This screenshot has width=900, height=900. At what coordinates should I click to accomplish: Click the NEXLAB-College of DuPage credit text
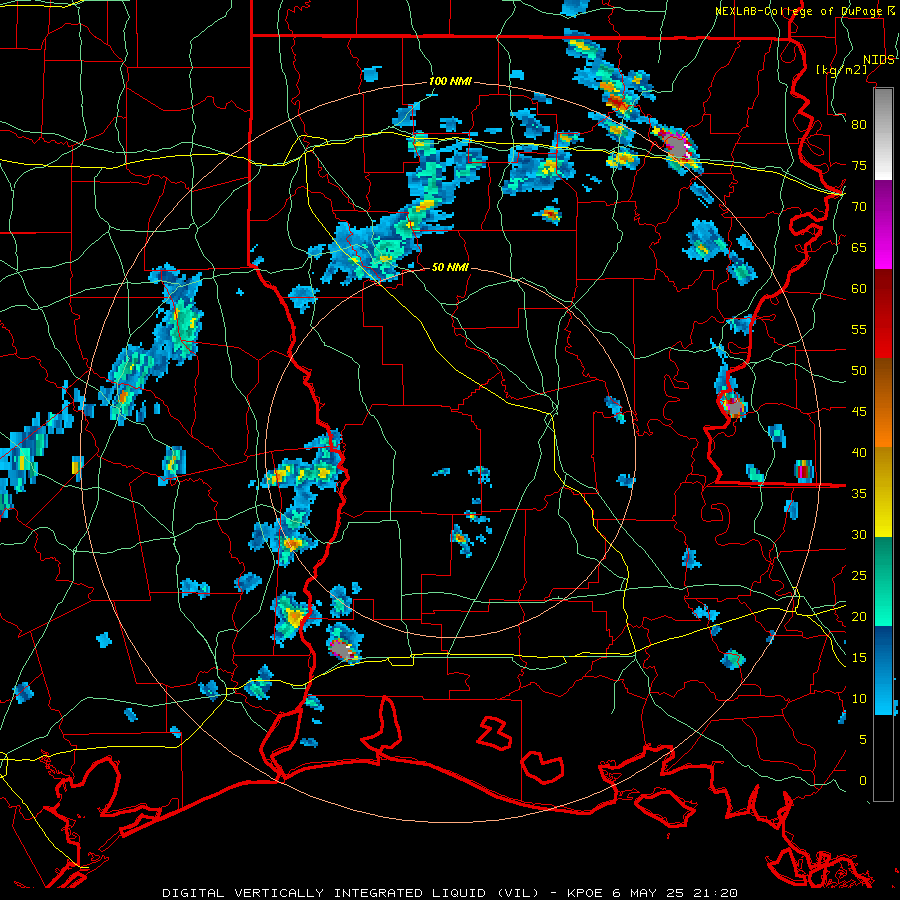click(800, 11)
